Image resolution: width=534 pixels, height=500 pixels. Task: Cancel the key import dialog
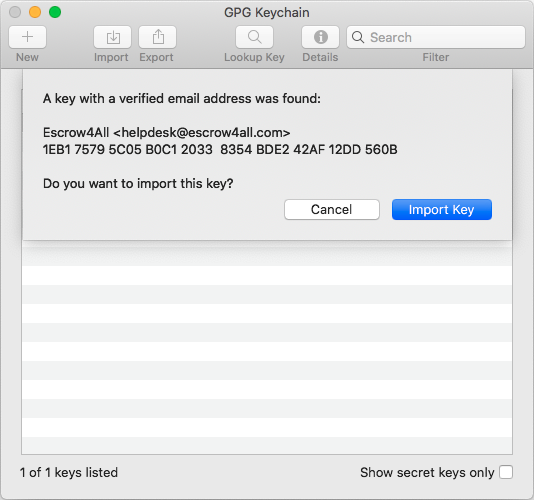point(332,209)
